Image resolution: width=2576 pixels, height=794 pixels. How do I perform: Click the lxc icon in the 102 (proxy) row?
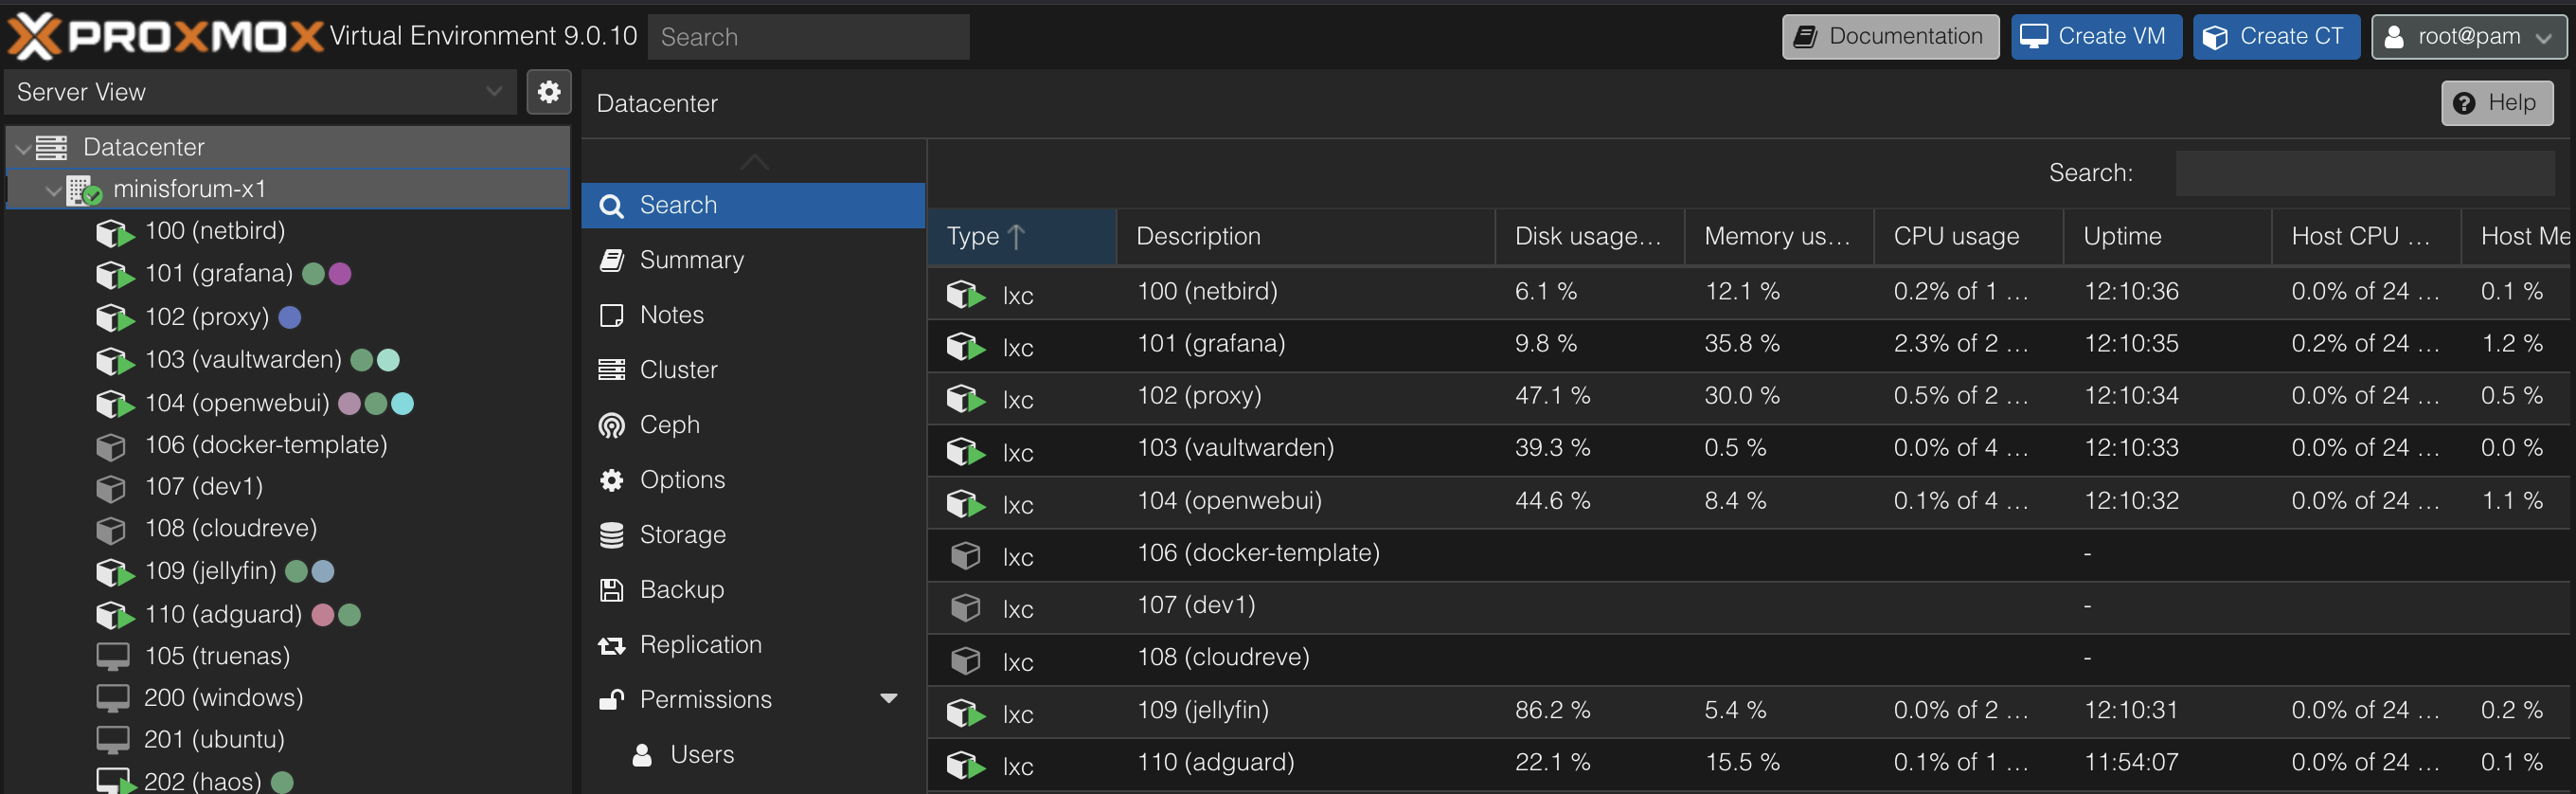[966, 398]
